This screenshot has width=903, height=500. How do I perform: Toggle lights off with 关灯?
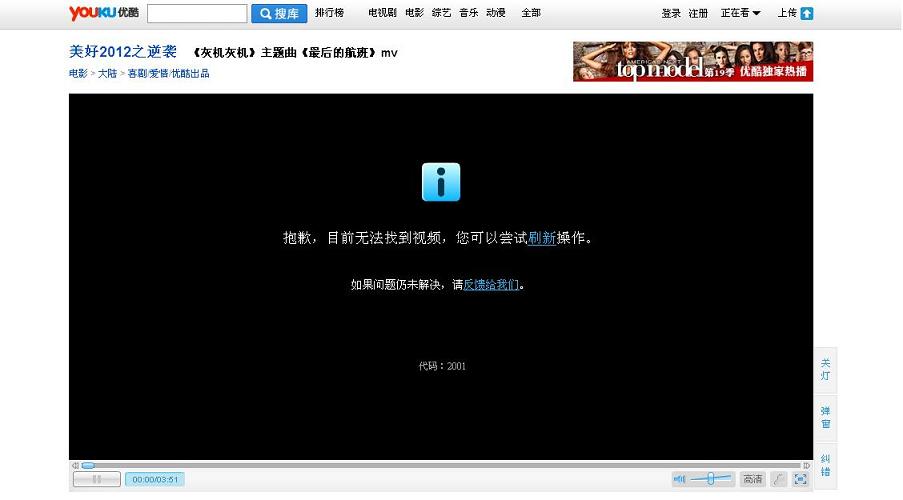click(825, 369)
